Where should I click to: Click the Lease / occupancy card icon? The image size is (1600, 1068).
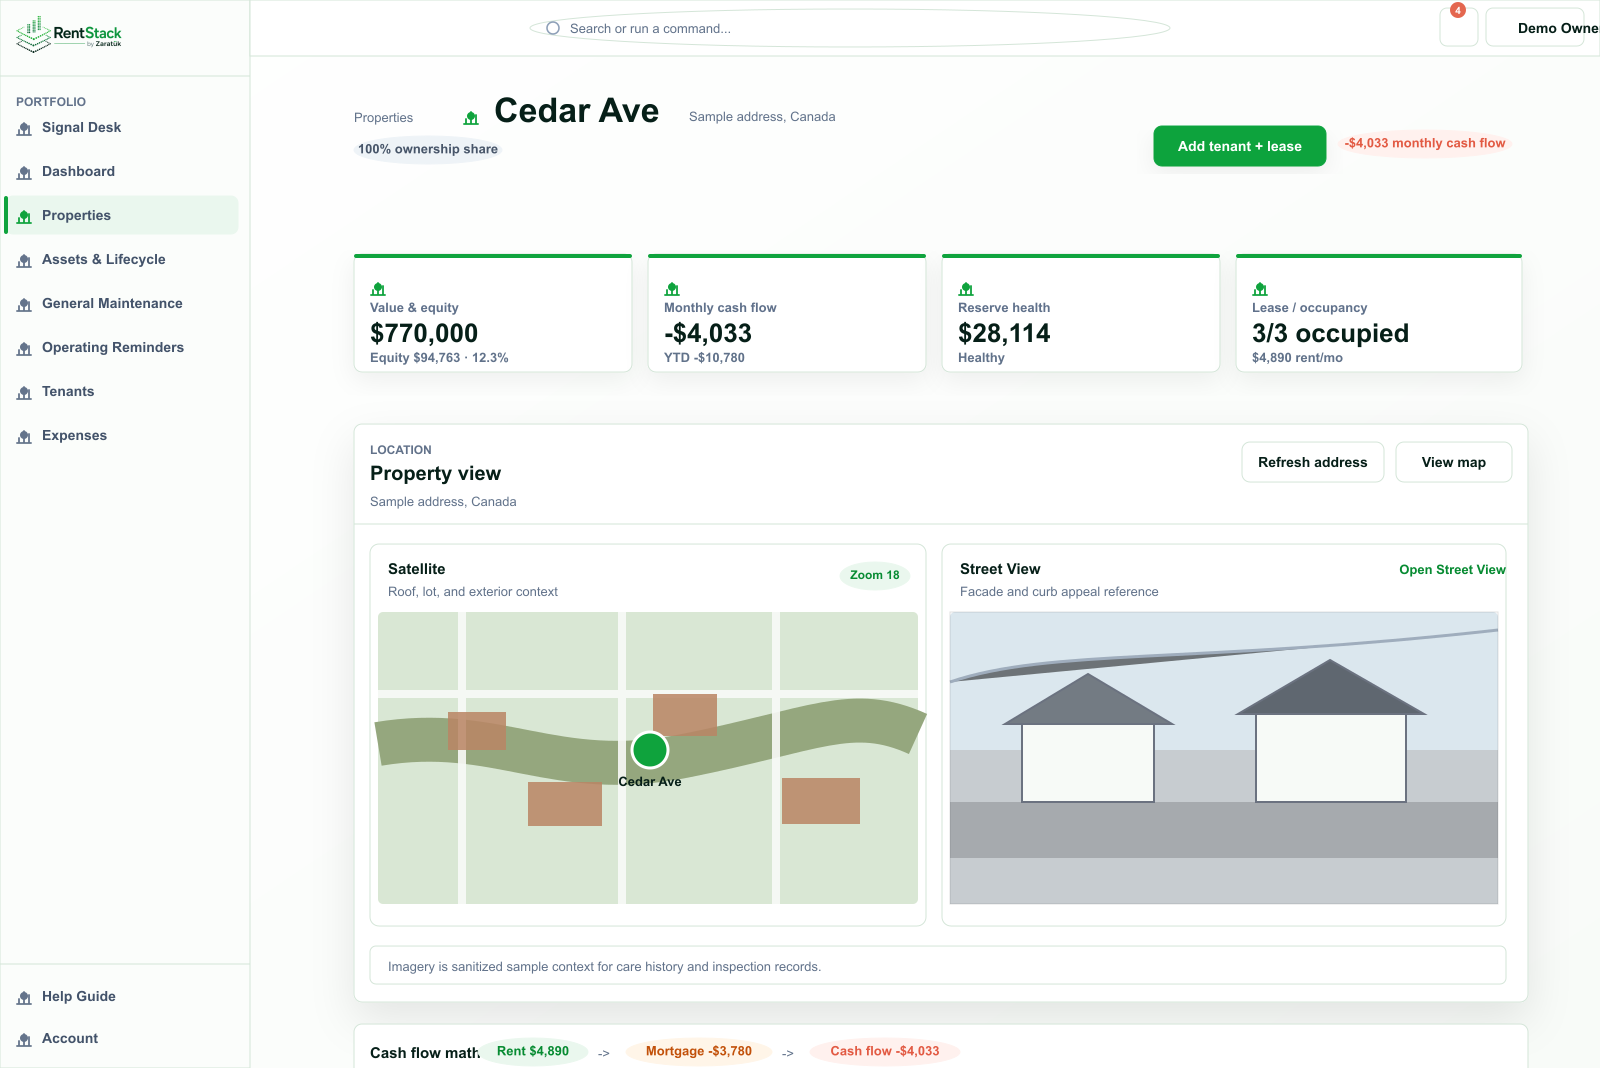click(x=1260, y=289)
